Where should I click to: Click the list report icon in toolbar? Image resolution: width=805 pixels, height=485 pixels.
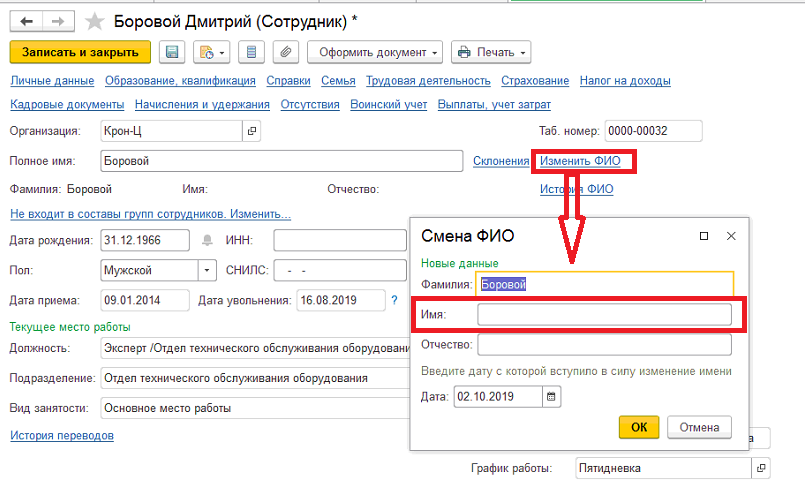coord(251,52)
